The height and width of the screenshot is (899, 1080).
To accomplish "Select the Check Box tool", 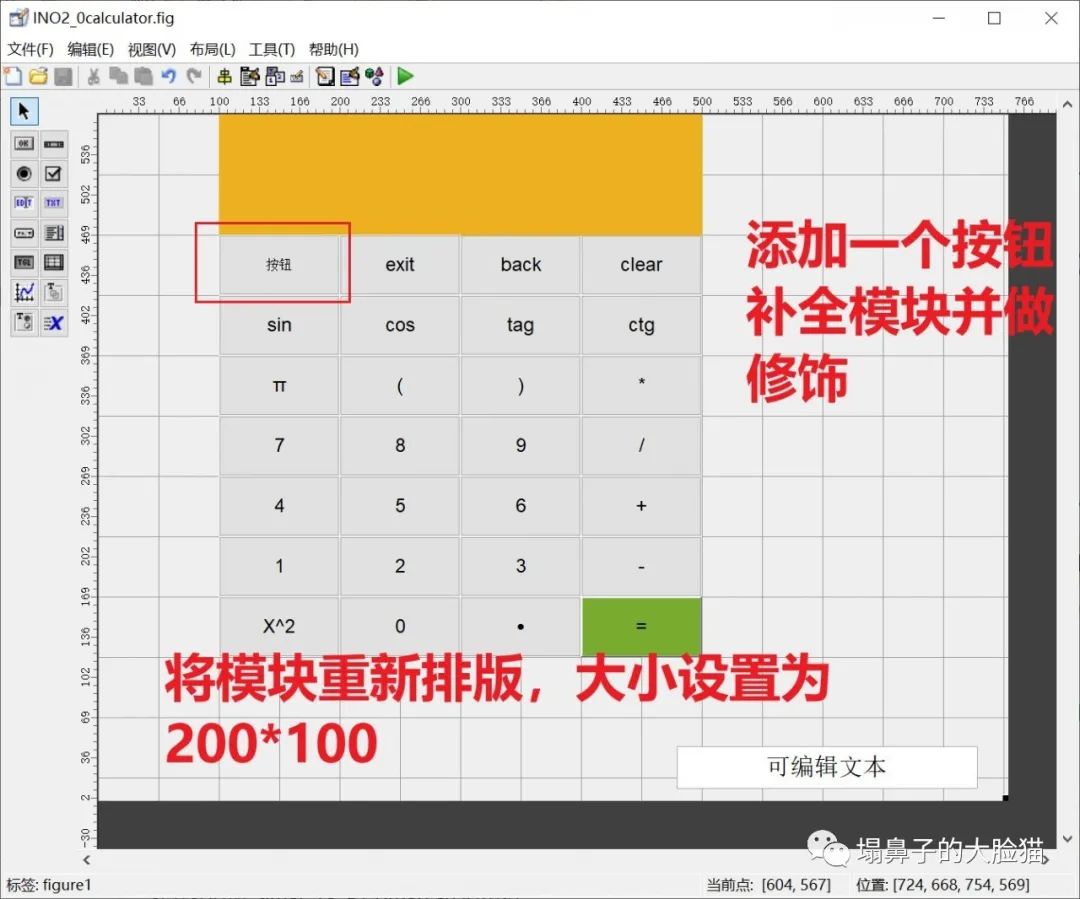I will click(x=53, y=174).
